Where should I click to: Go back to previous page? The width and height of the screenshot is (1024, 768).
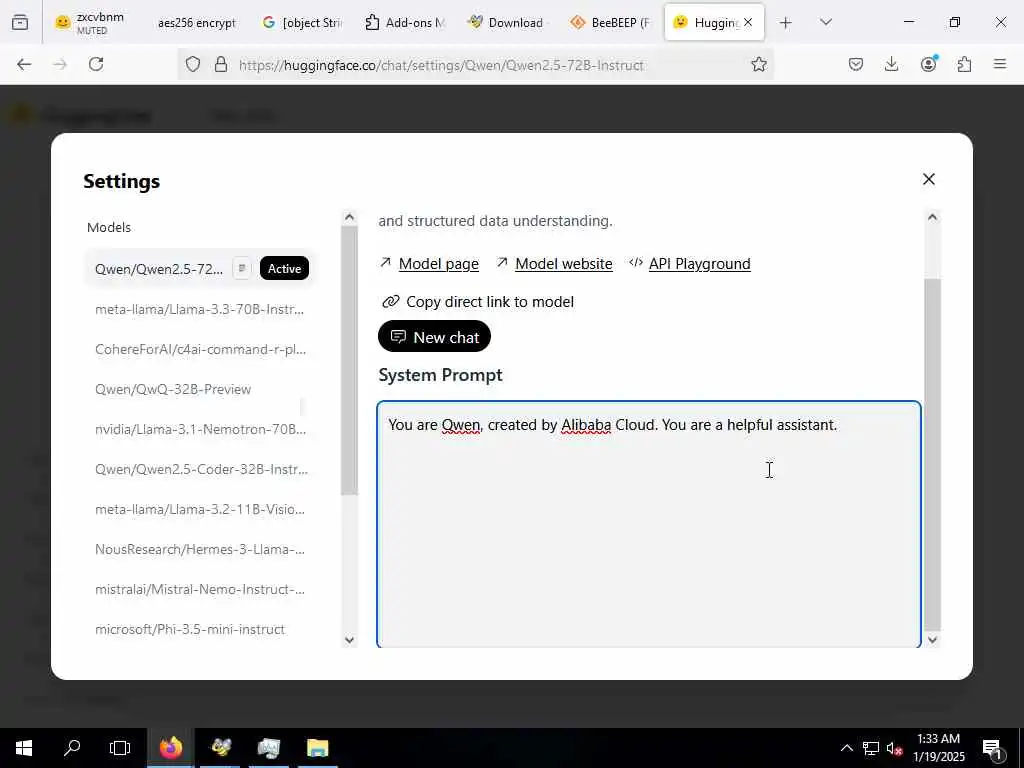(24, 64)
